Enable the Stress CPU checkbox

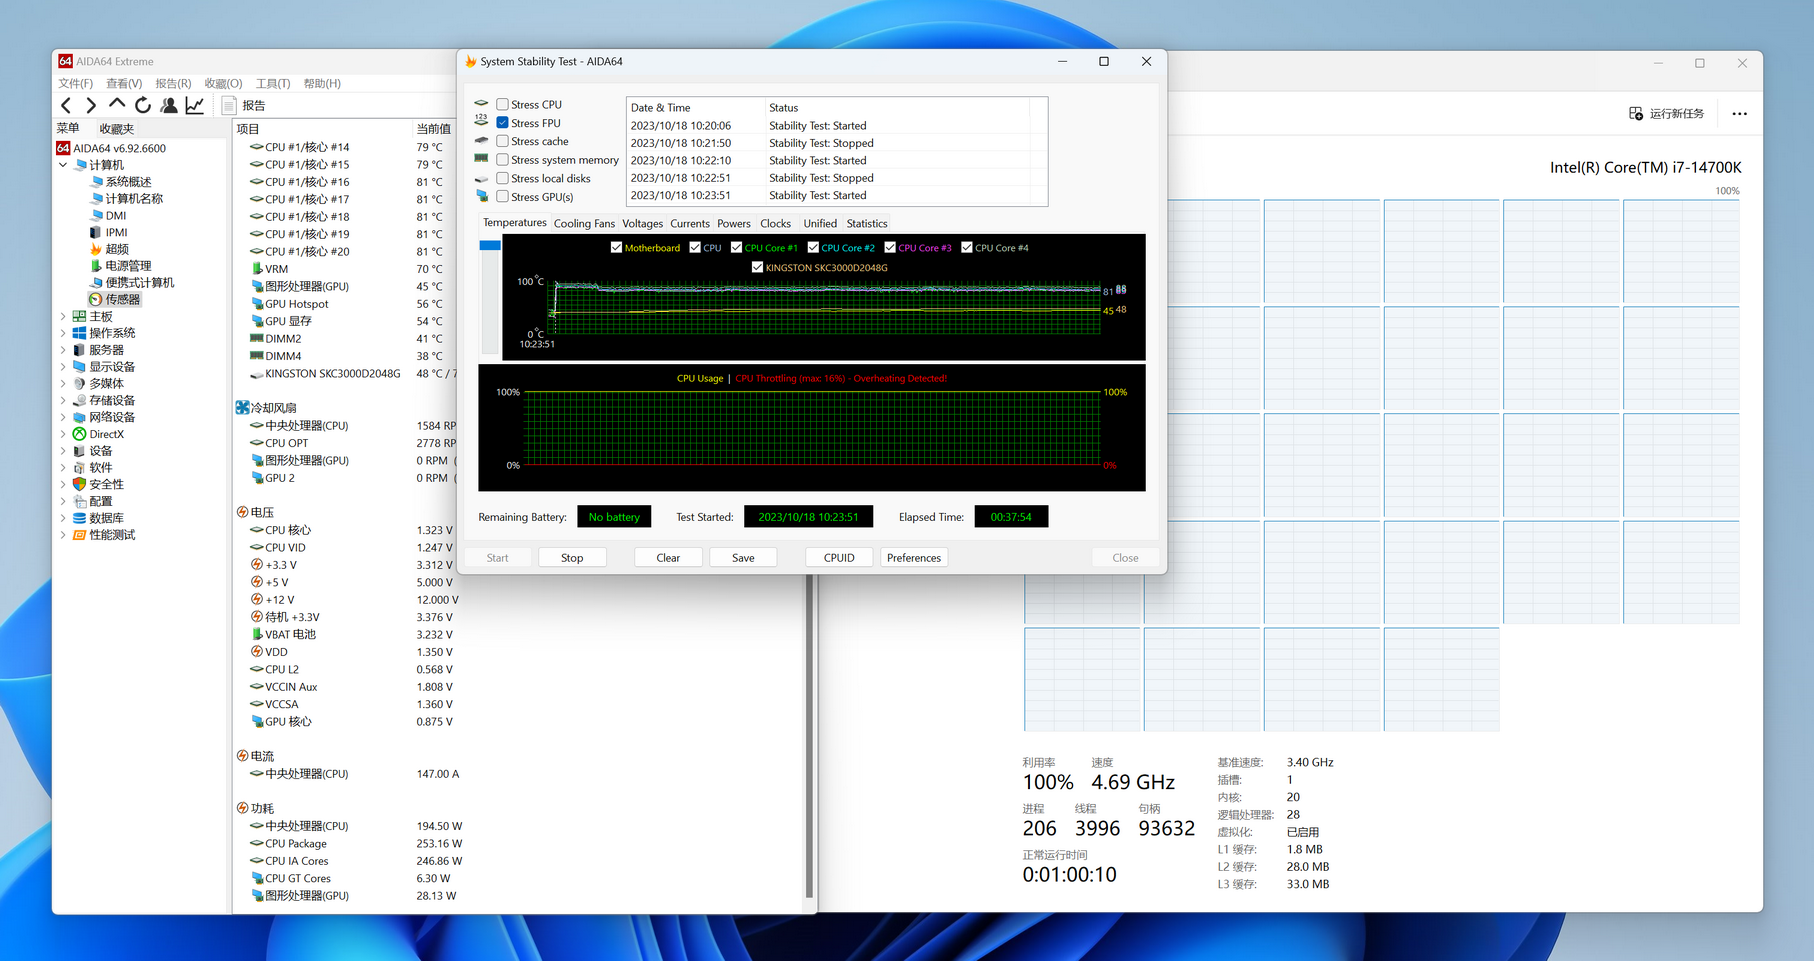click(503, 104)
